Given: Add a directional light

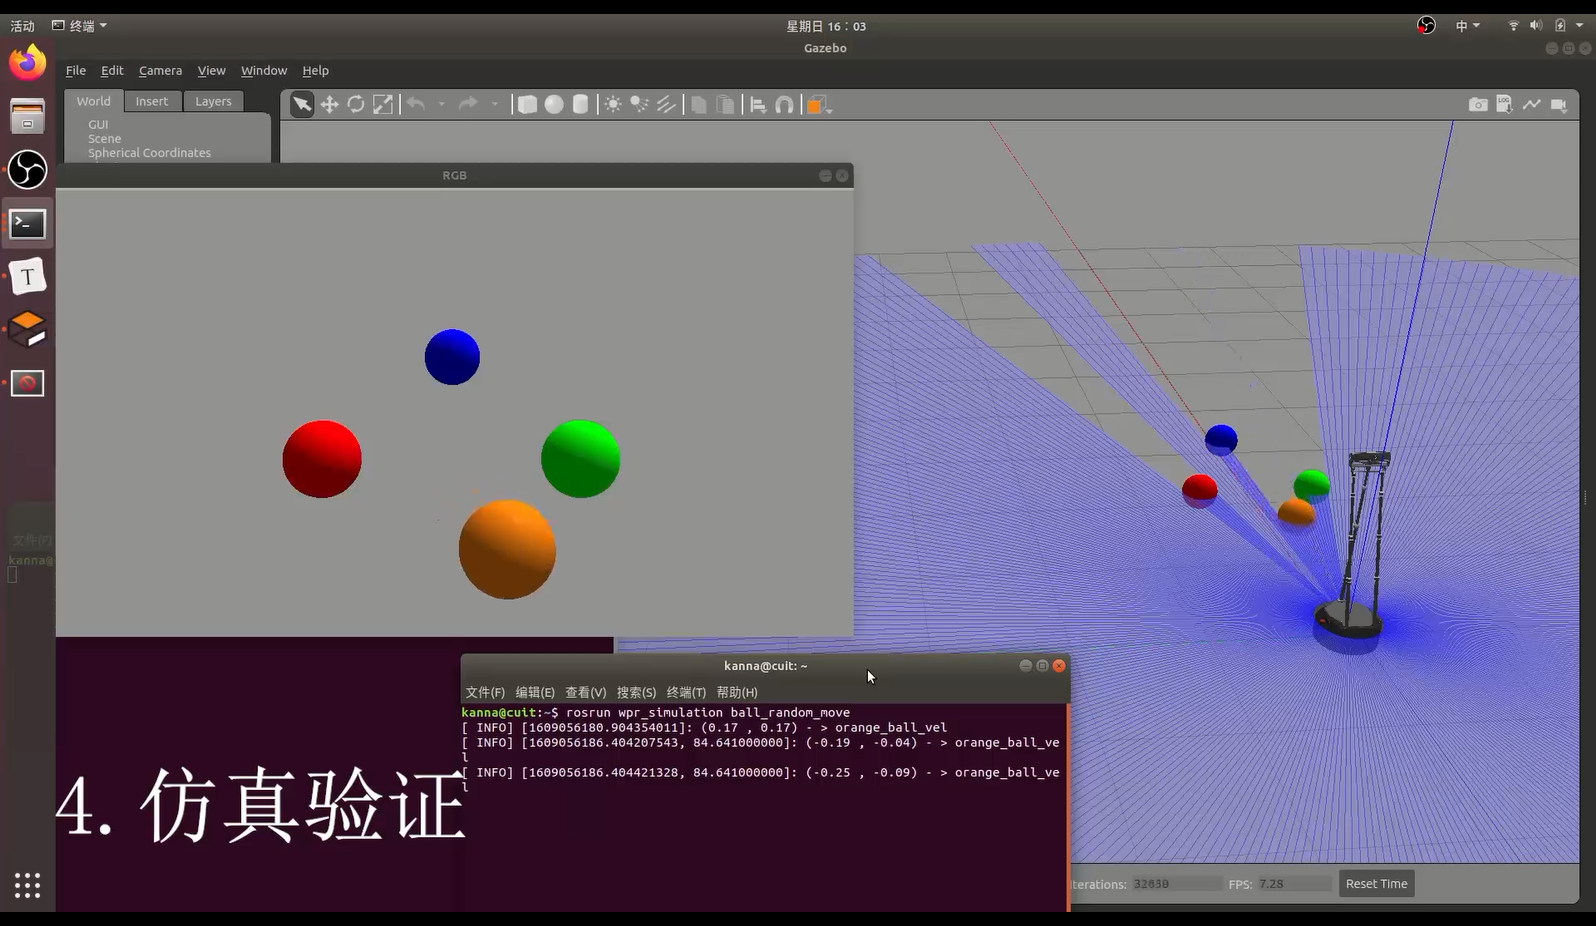Looking at the screenshot, I should [667, 104].
